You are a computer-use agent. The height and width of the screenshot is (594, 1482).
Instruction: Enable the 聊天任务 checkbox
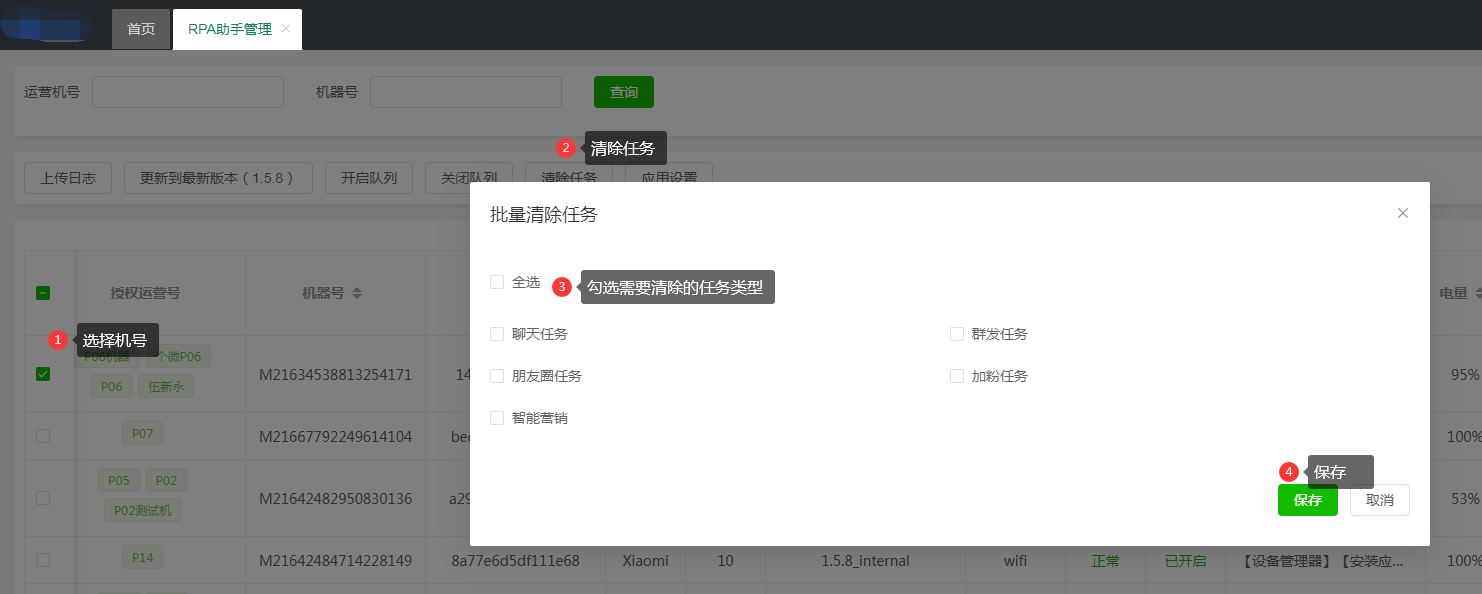(497, 334)
